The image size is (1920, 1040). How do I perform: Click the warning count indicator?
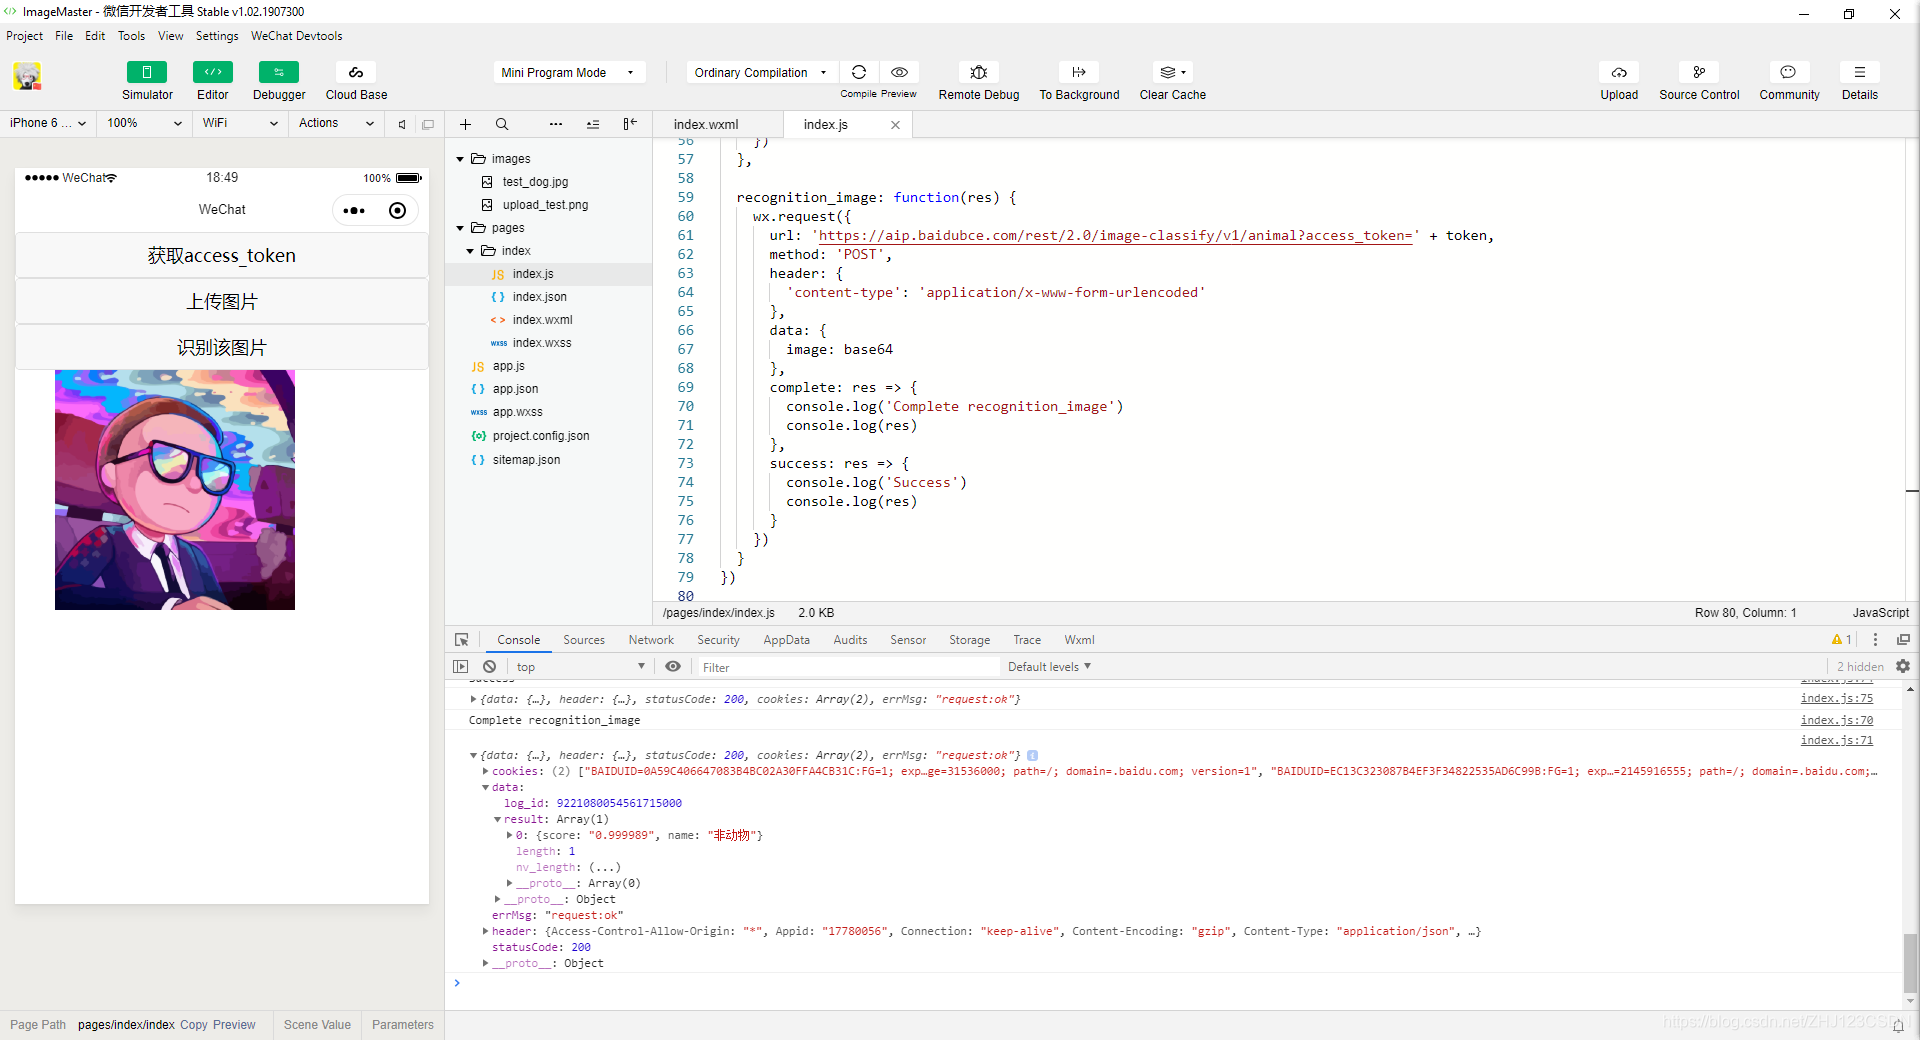tap(1841, 640)
